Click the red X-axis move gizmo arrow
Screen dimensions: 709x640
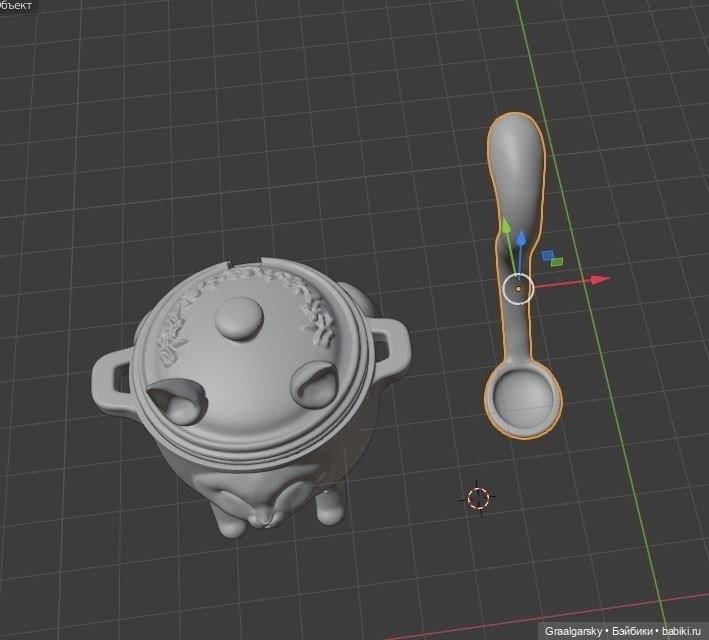(x=600, y=280)
